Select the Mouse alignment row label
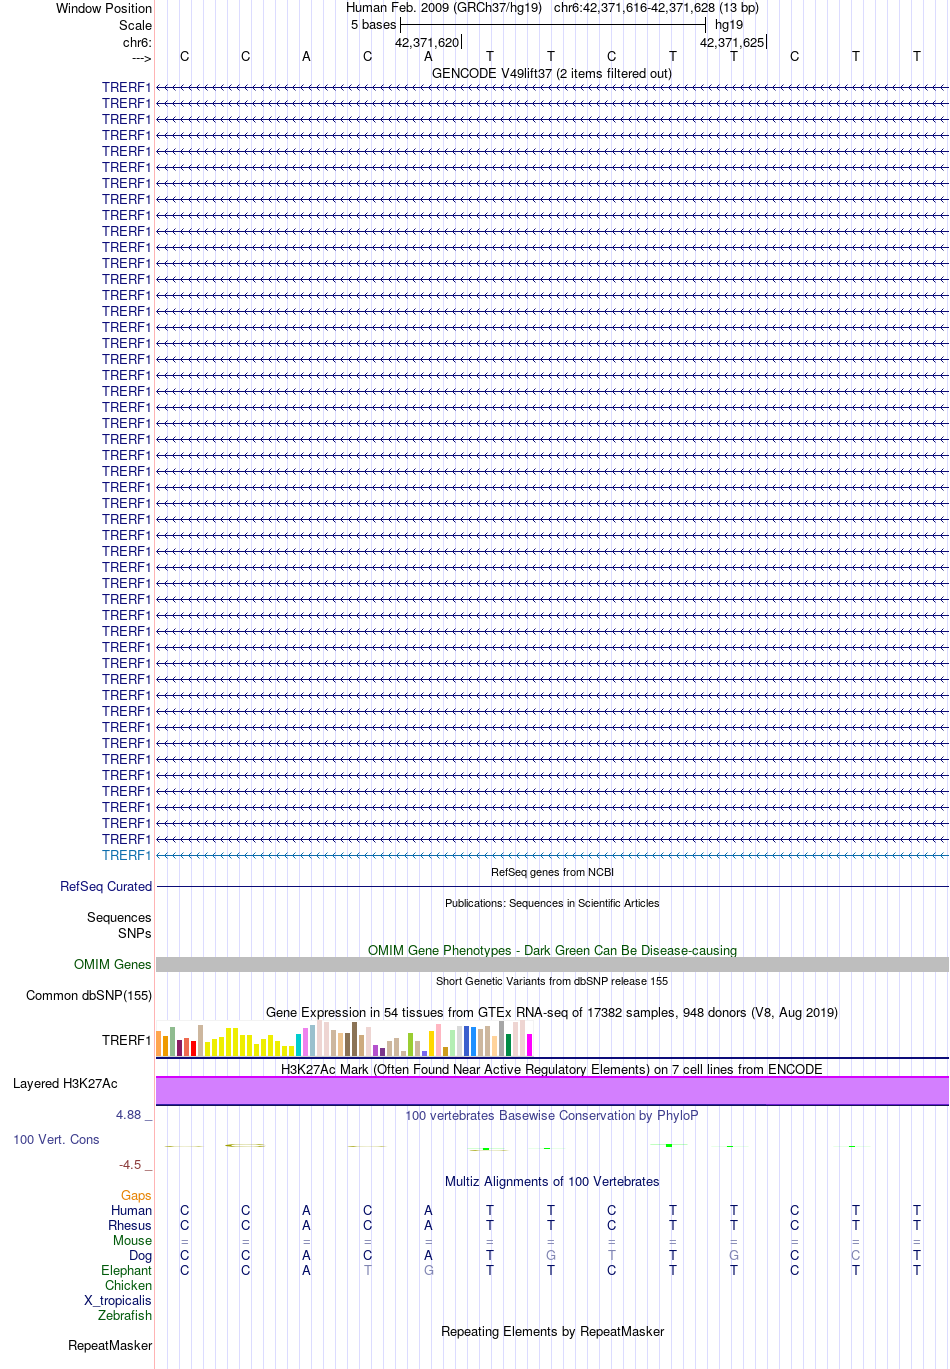Image resolution: width=950 pixels, height=1369 pixels. point(132,1240)
